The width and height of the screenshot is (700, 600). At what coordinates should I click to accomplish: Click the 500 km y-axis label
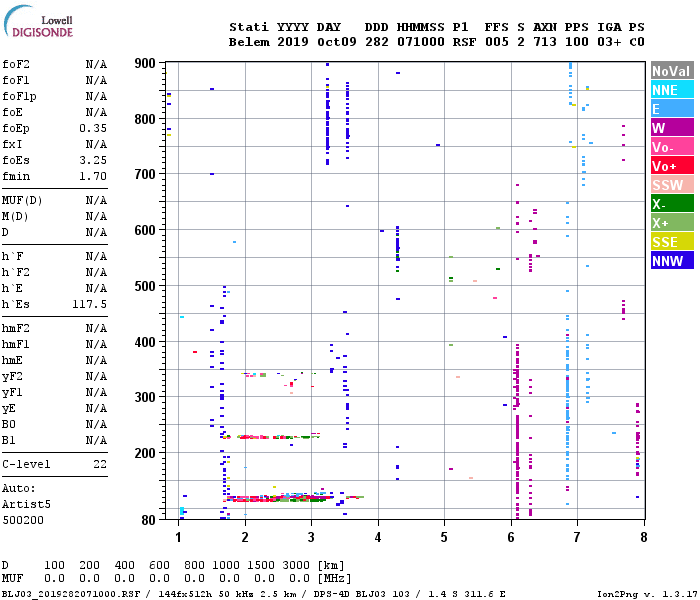[145, 286]
